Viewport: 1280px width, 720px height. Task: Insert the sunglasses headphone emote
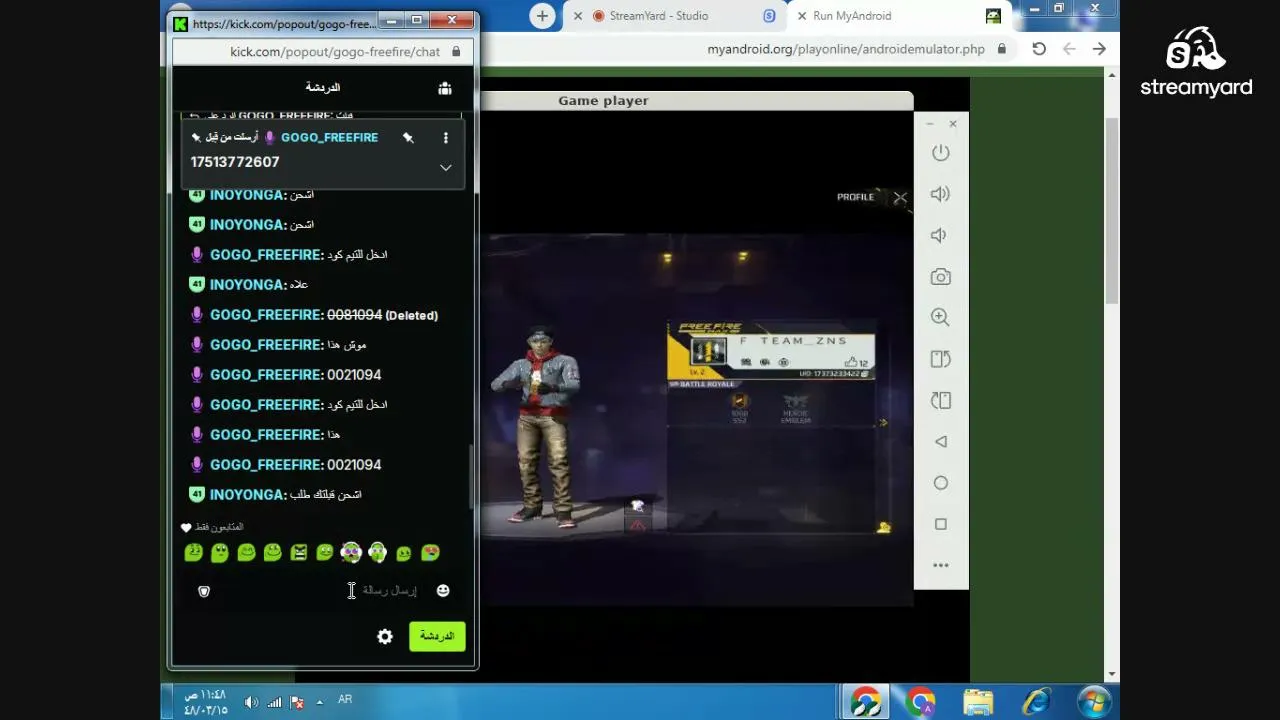[351, 552]
